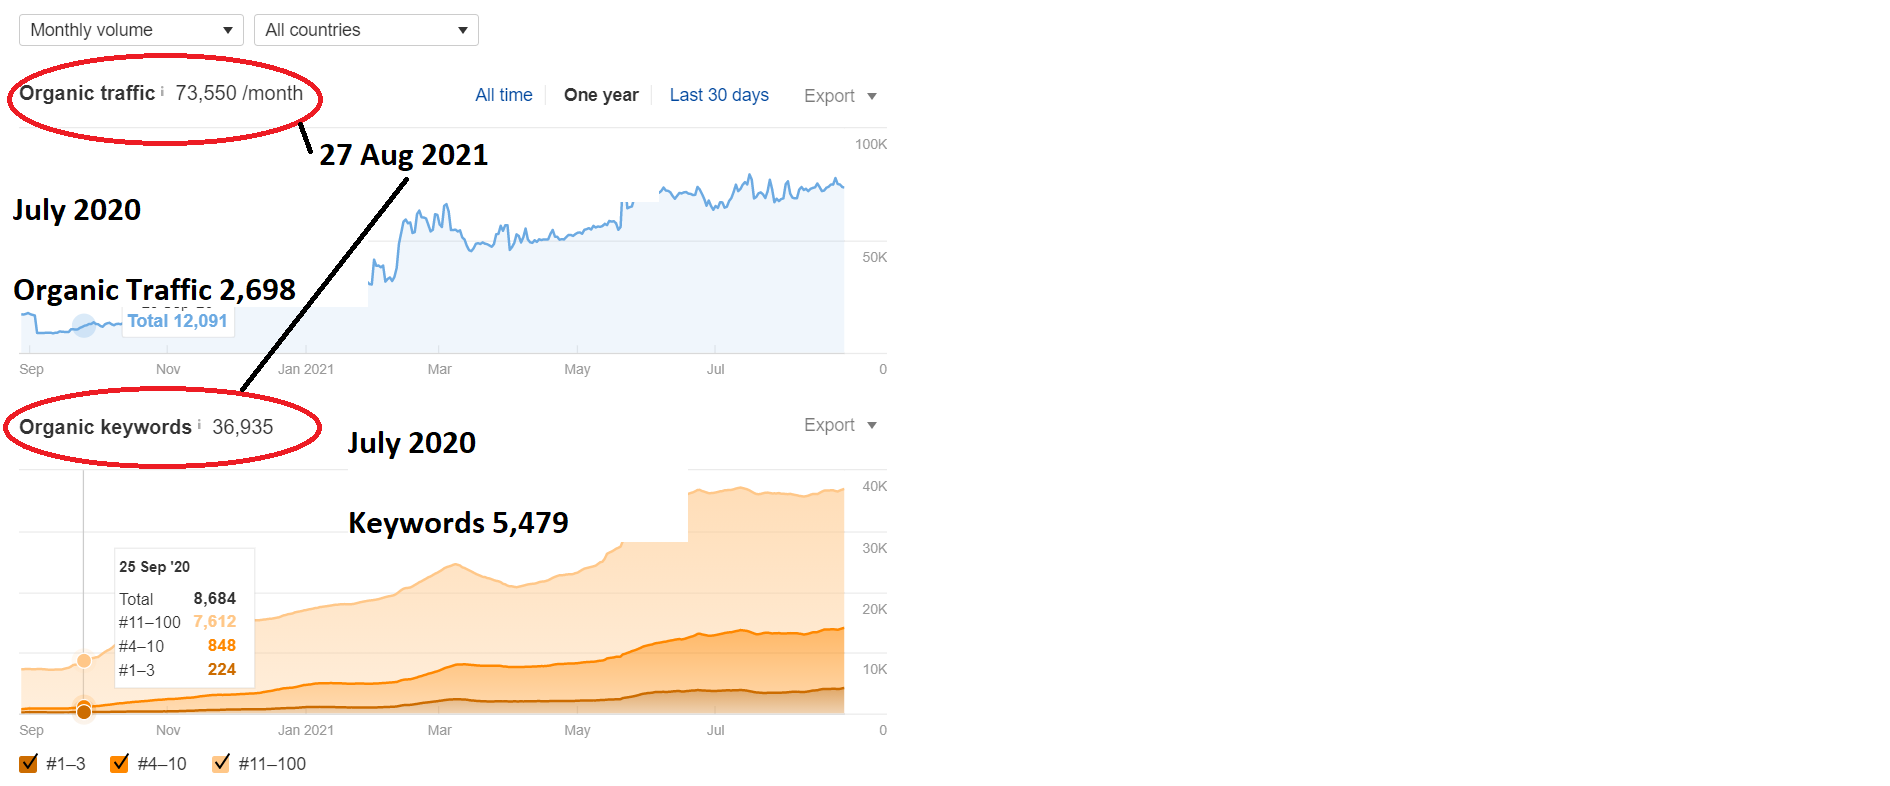This screenshot has height=786, width=1890.
Task: Click the light orange keyword chart marker
Action: point(84,660)
